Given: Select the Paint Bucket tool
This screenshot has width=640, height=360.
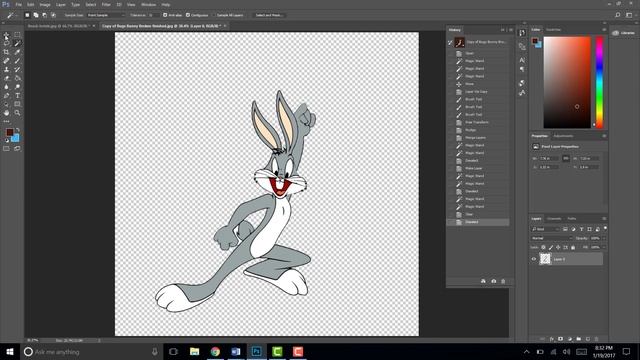Looking at the screenshot, I should pos(17,78).
